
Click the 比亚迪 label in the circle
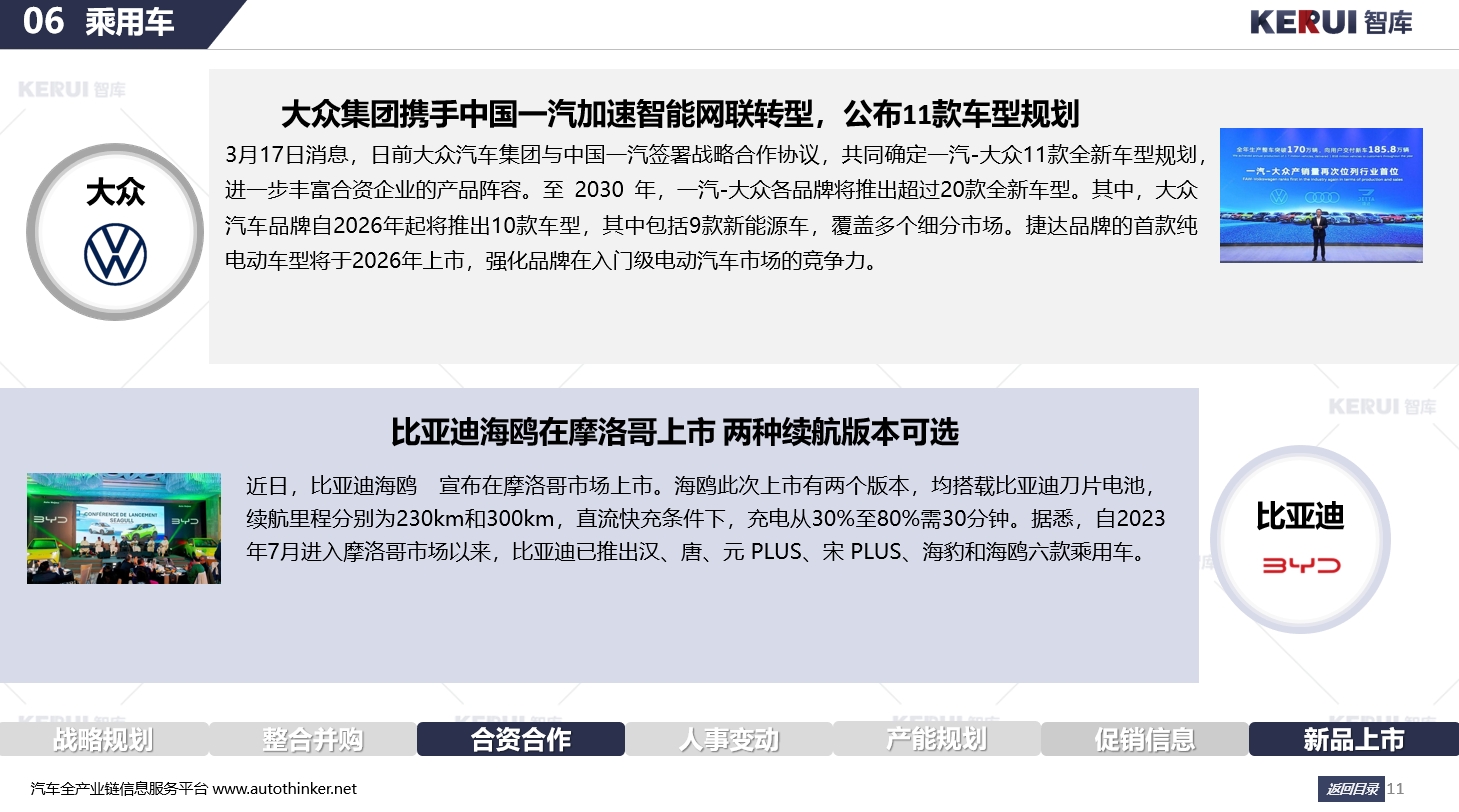pos(1300,517)
